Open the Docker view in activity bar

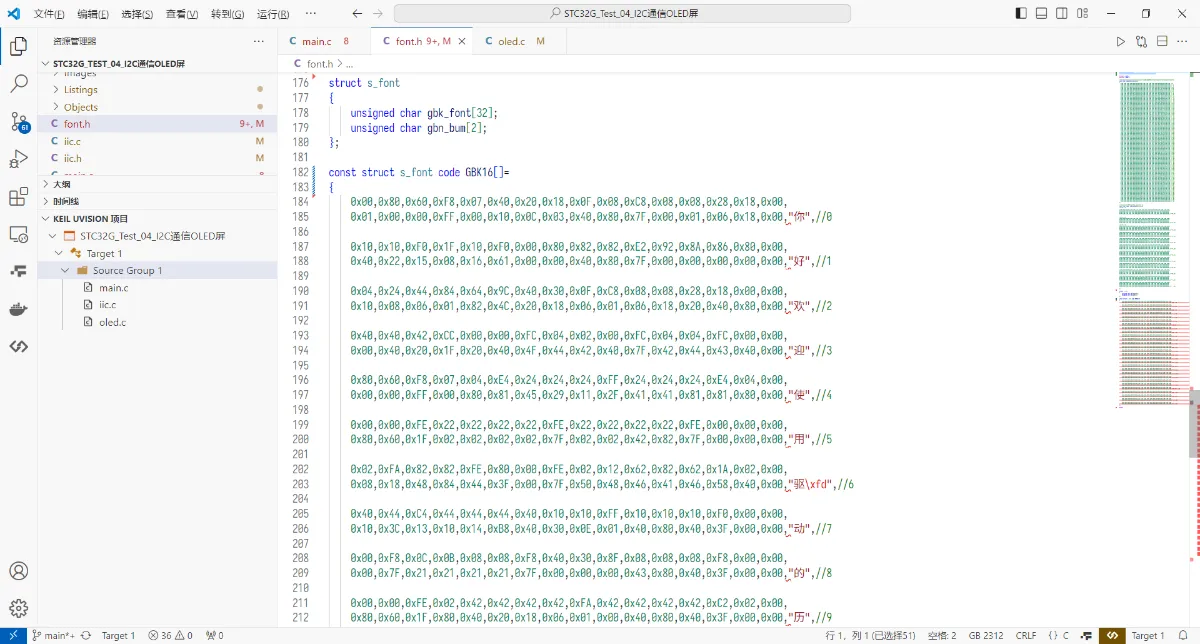pyautogui.click(x=18, y=309)
